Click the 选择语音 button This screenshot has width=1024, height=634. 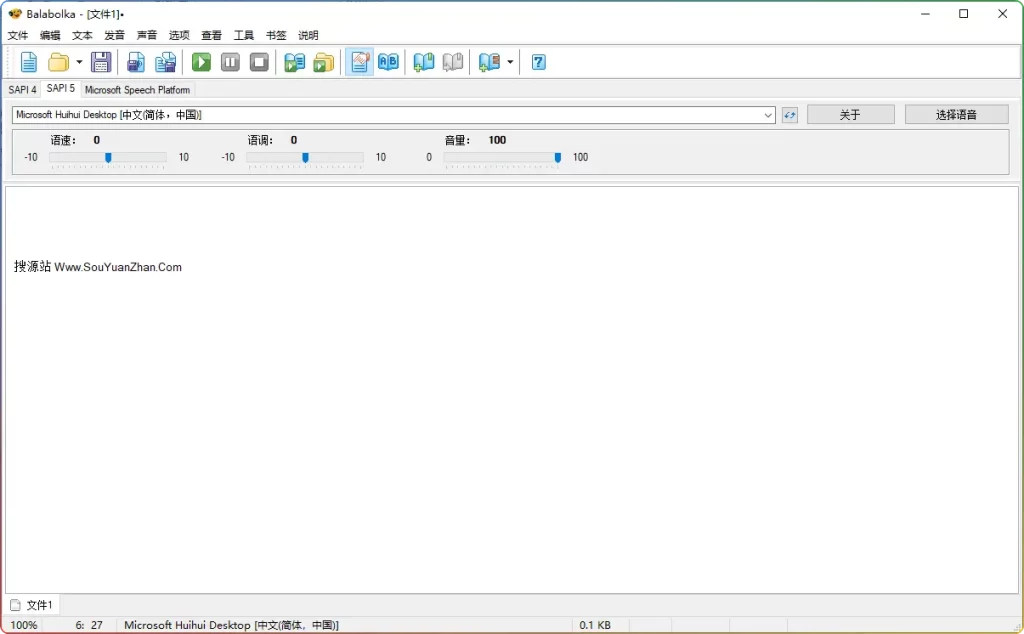click(x=956, y=115)
